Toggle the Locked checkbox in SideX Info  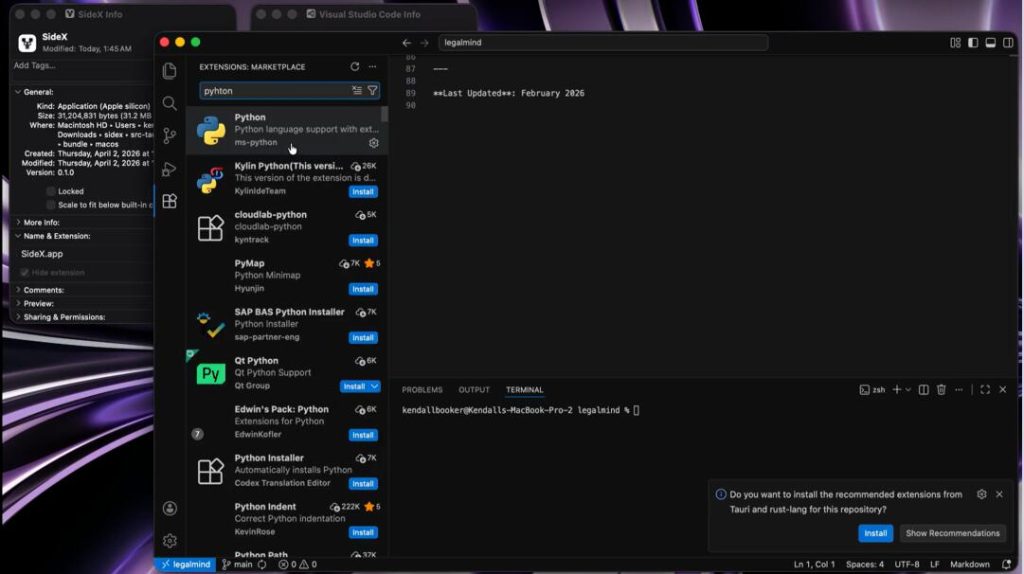tap(51, 191)
